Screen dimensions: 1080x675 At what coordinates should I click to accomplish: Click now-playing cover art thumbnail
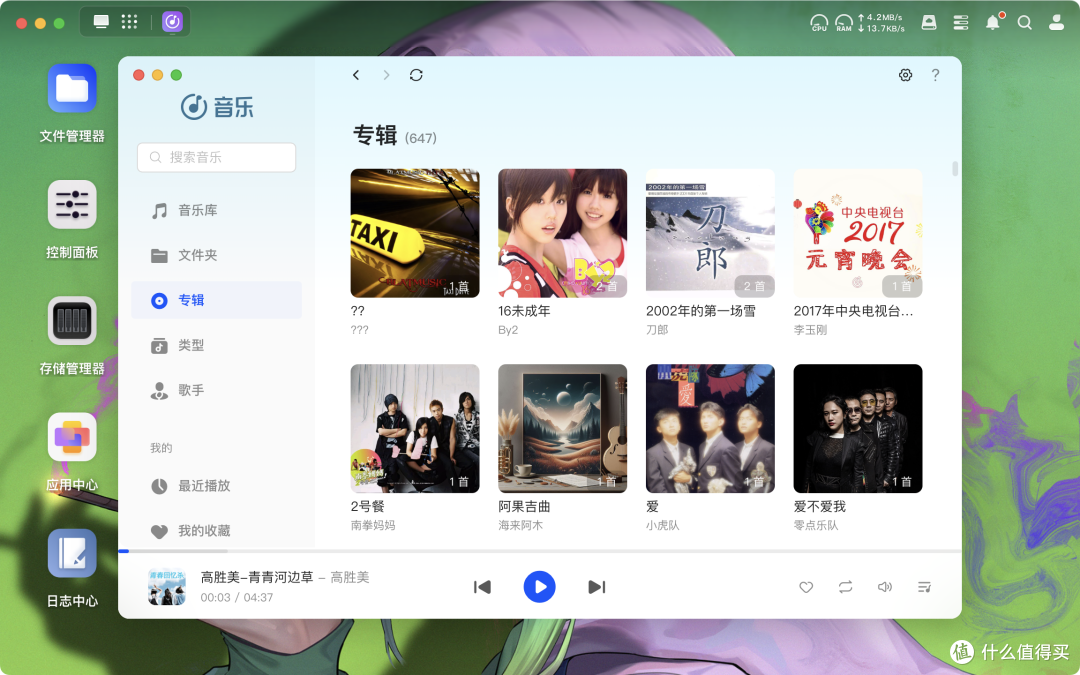pos(167,587)
